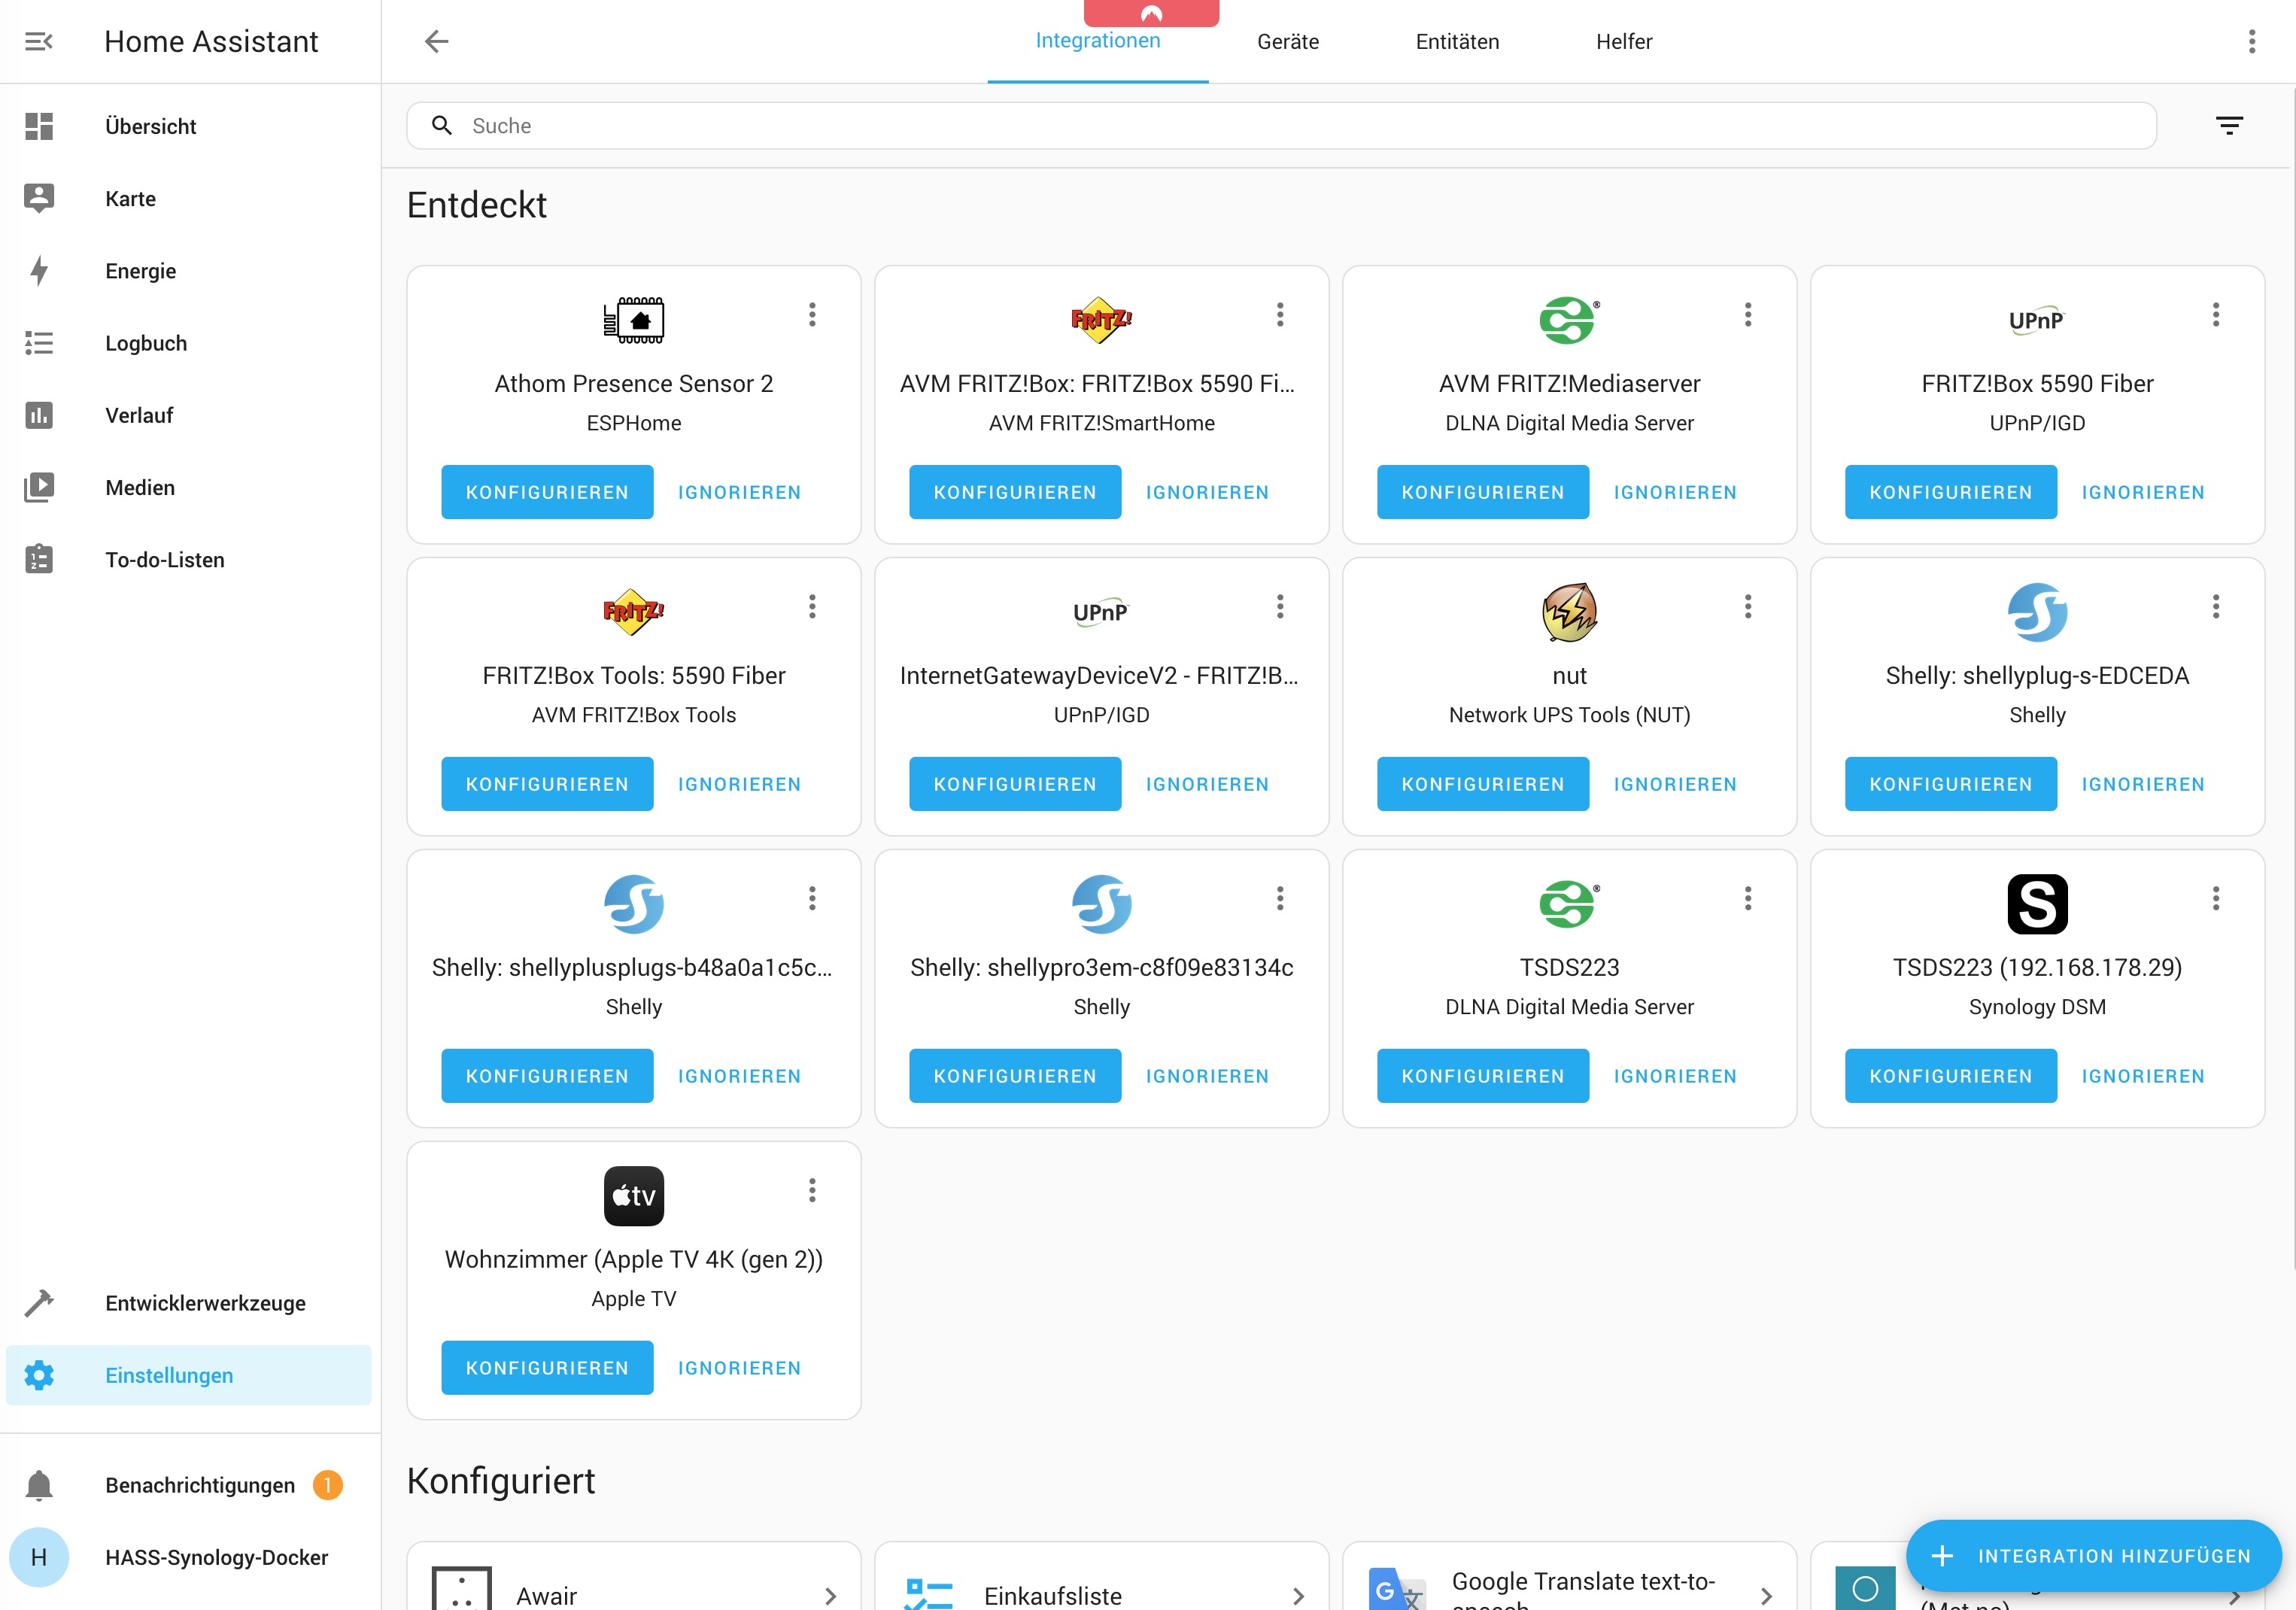Screen dimensions: 2296x1610
Task: Click Ignorieren on AVM FRITZ!Mediaserver card
Action: (x=1674, y=492)
